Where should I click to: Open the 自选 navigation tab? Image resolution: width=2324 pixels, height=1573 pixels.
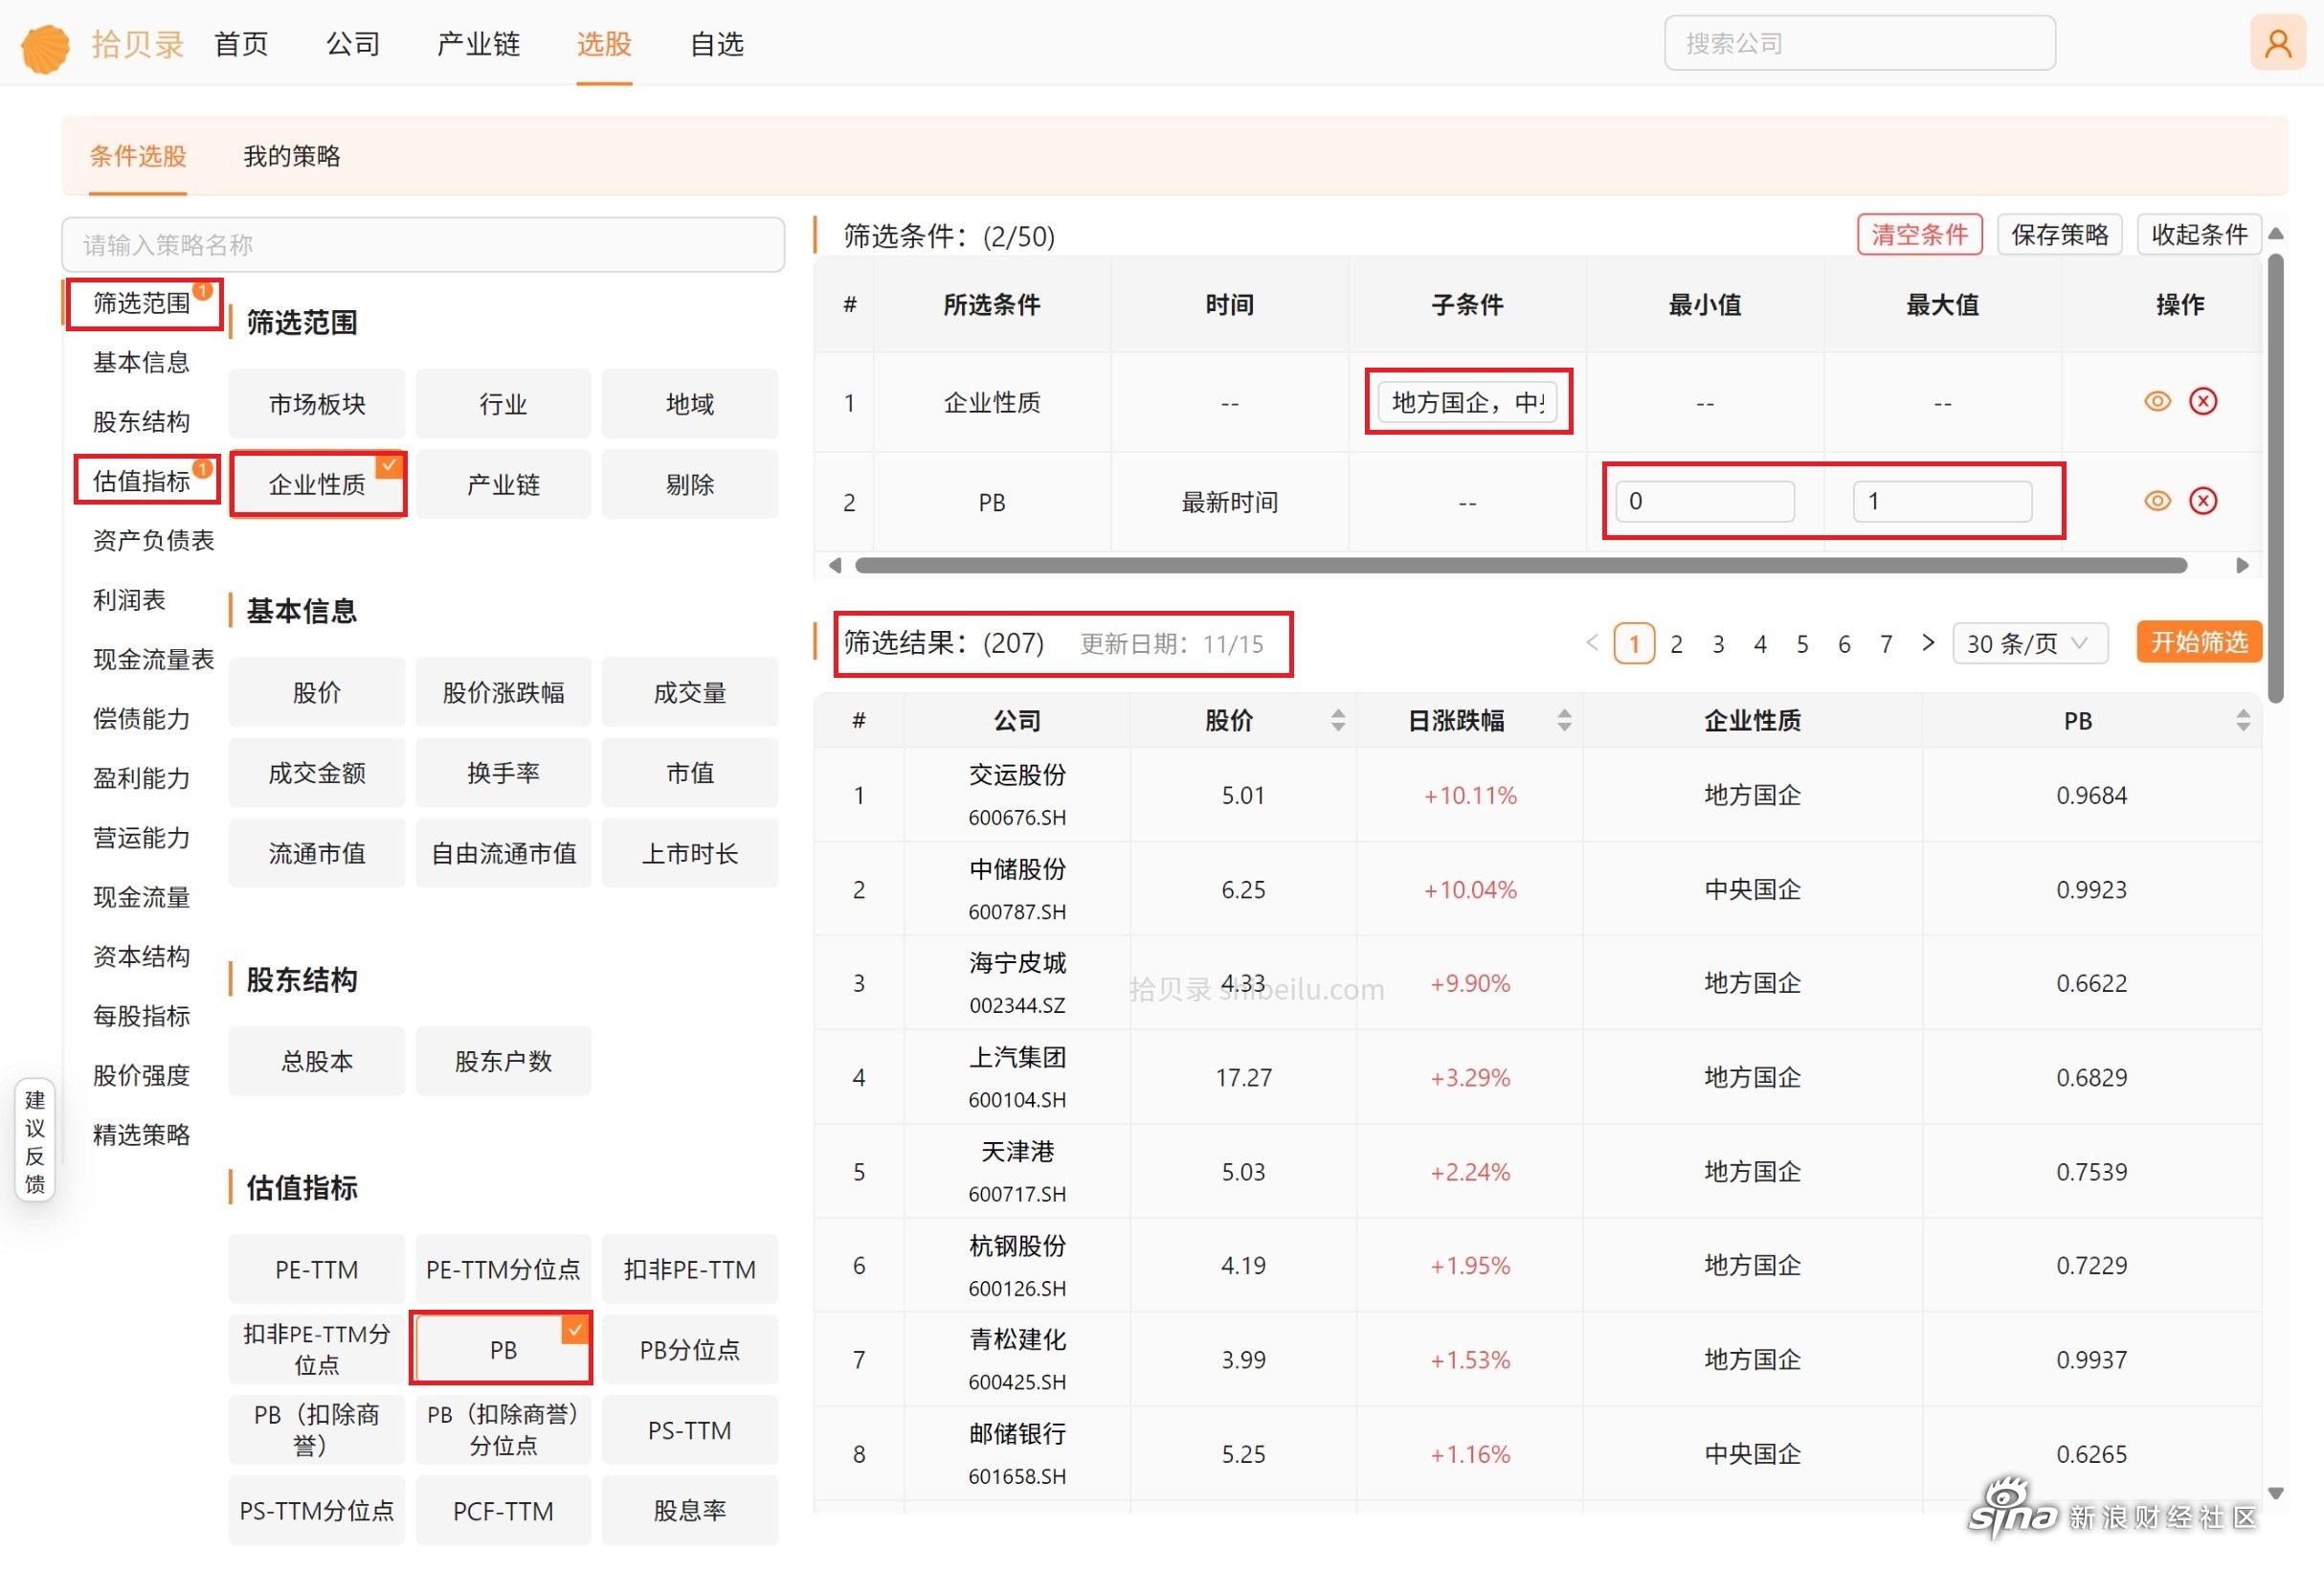(717, 44)
